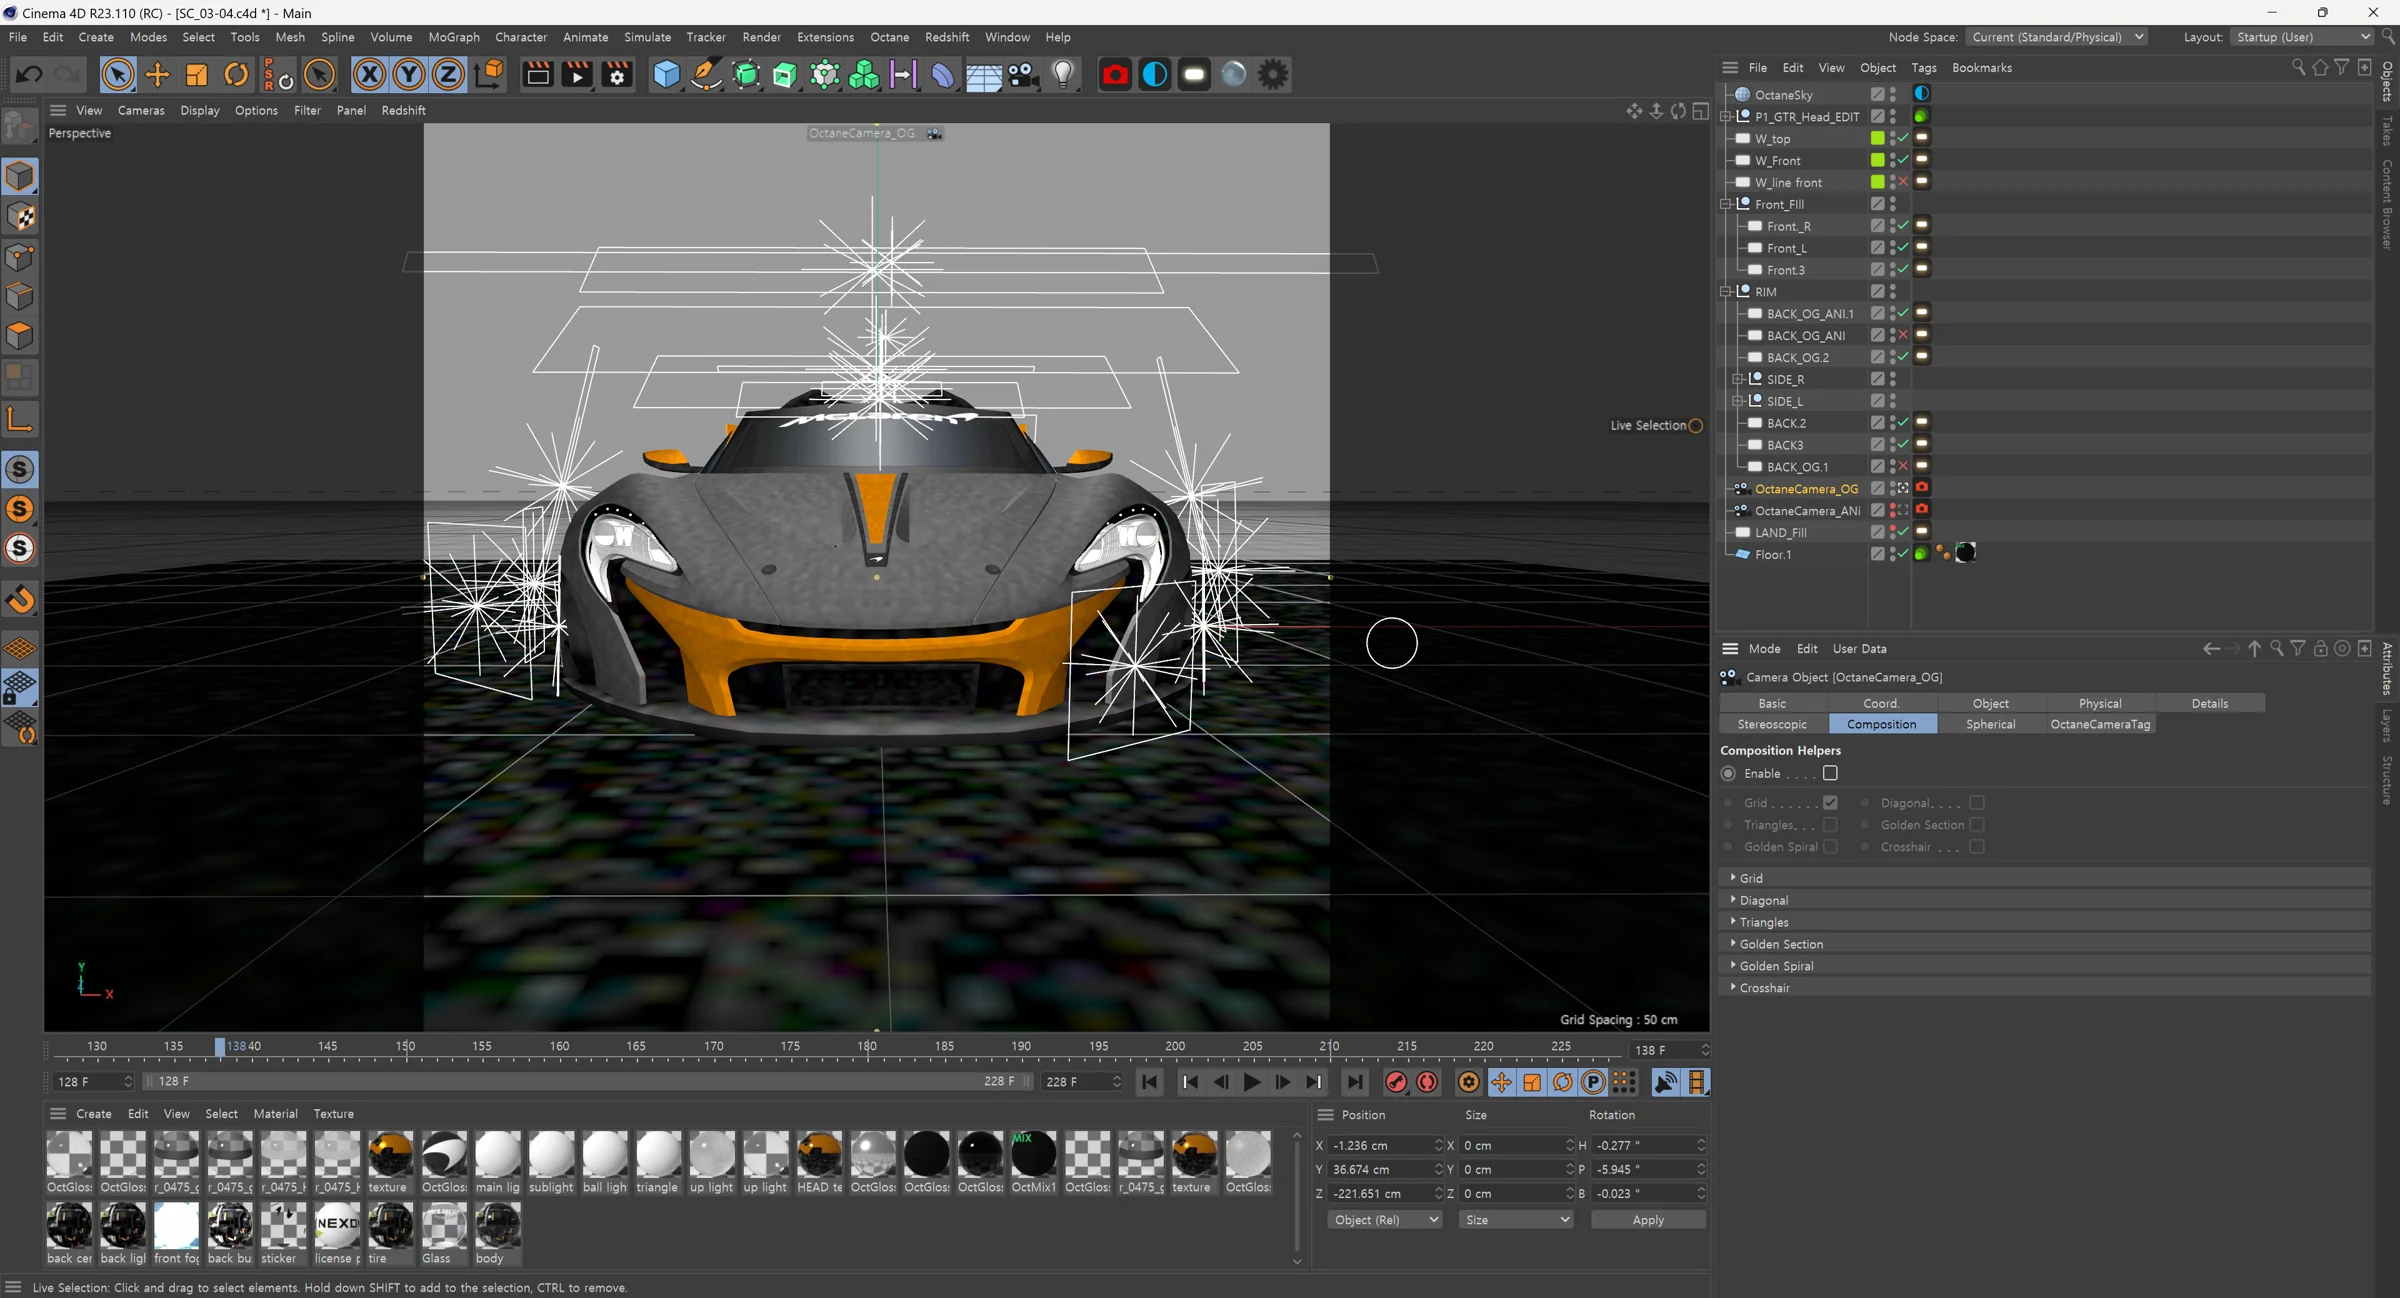Toggle the Golden Section checkbox

1977,825
